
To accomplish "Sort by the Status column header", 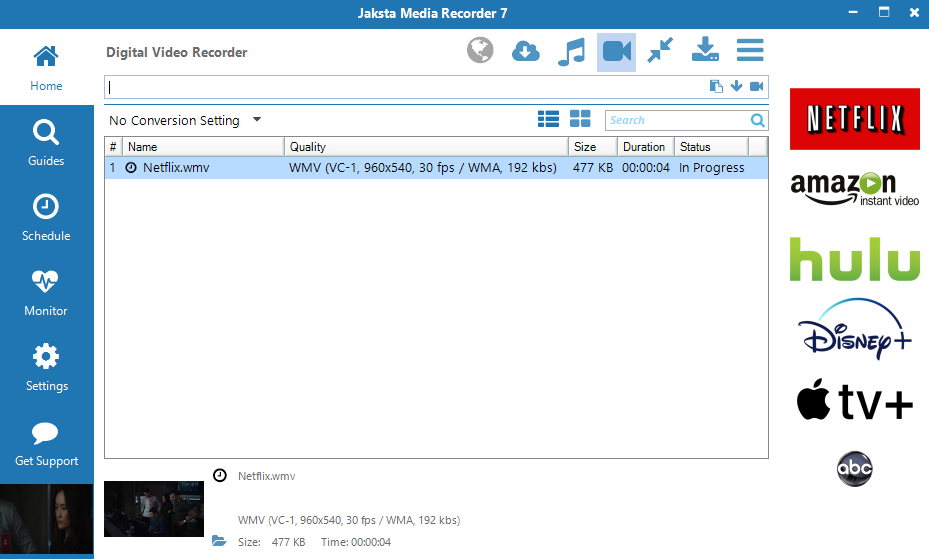I will click(x=711, y=147).
